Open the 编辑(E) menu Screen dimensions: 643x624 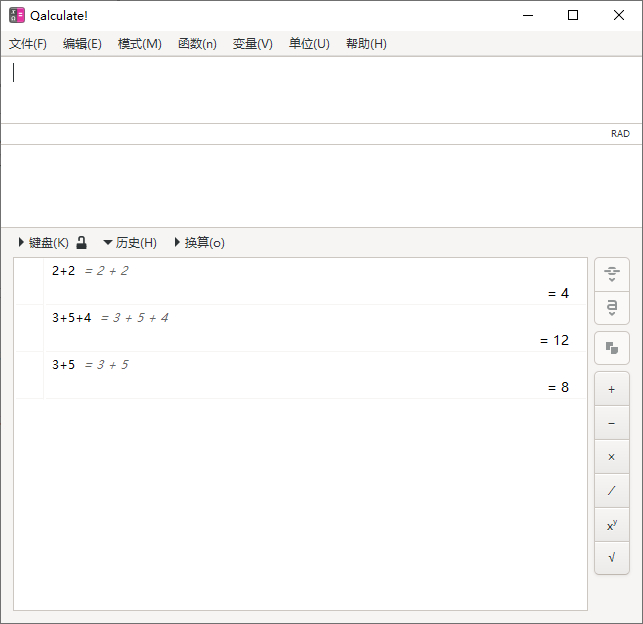(82, 44)
